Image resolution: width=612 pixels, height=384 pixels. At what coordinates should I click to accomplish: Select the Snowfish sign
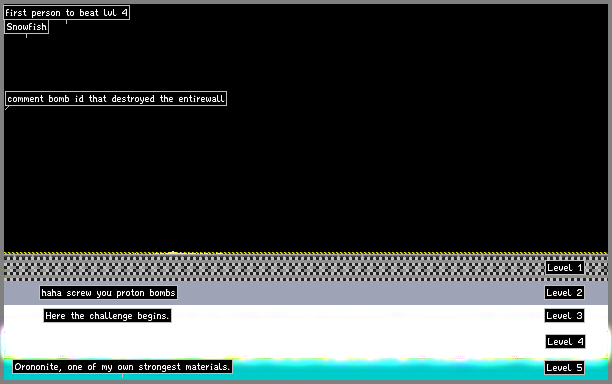click(x=26, y=27)
